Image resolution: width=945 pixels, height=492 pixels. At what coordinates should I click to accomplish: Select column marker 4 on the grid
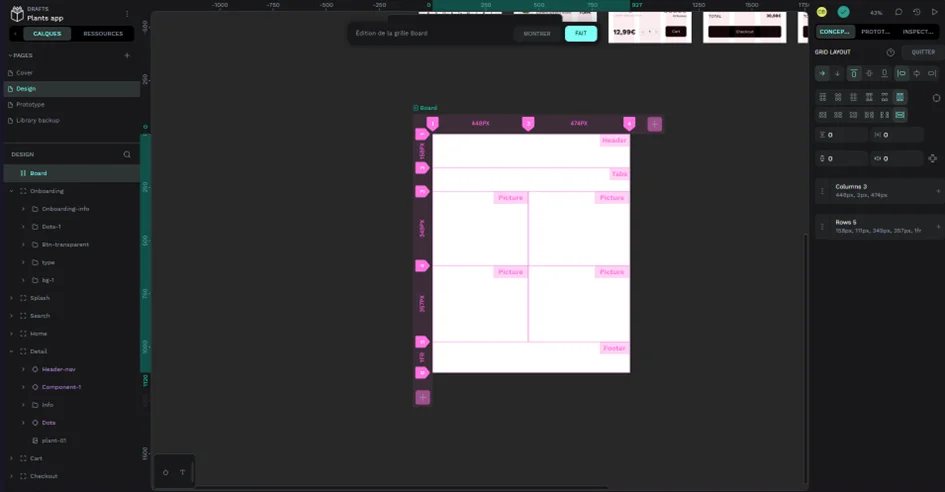coord(629,124)
